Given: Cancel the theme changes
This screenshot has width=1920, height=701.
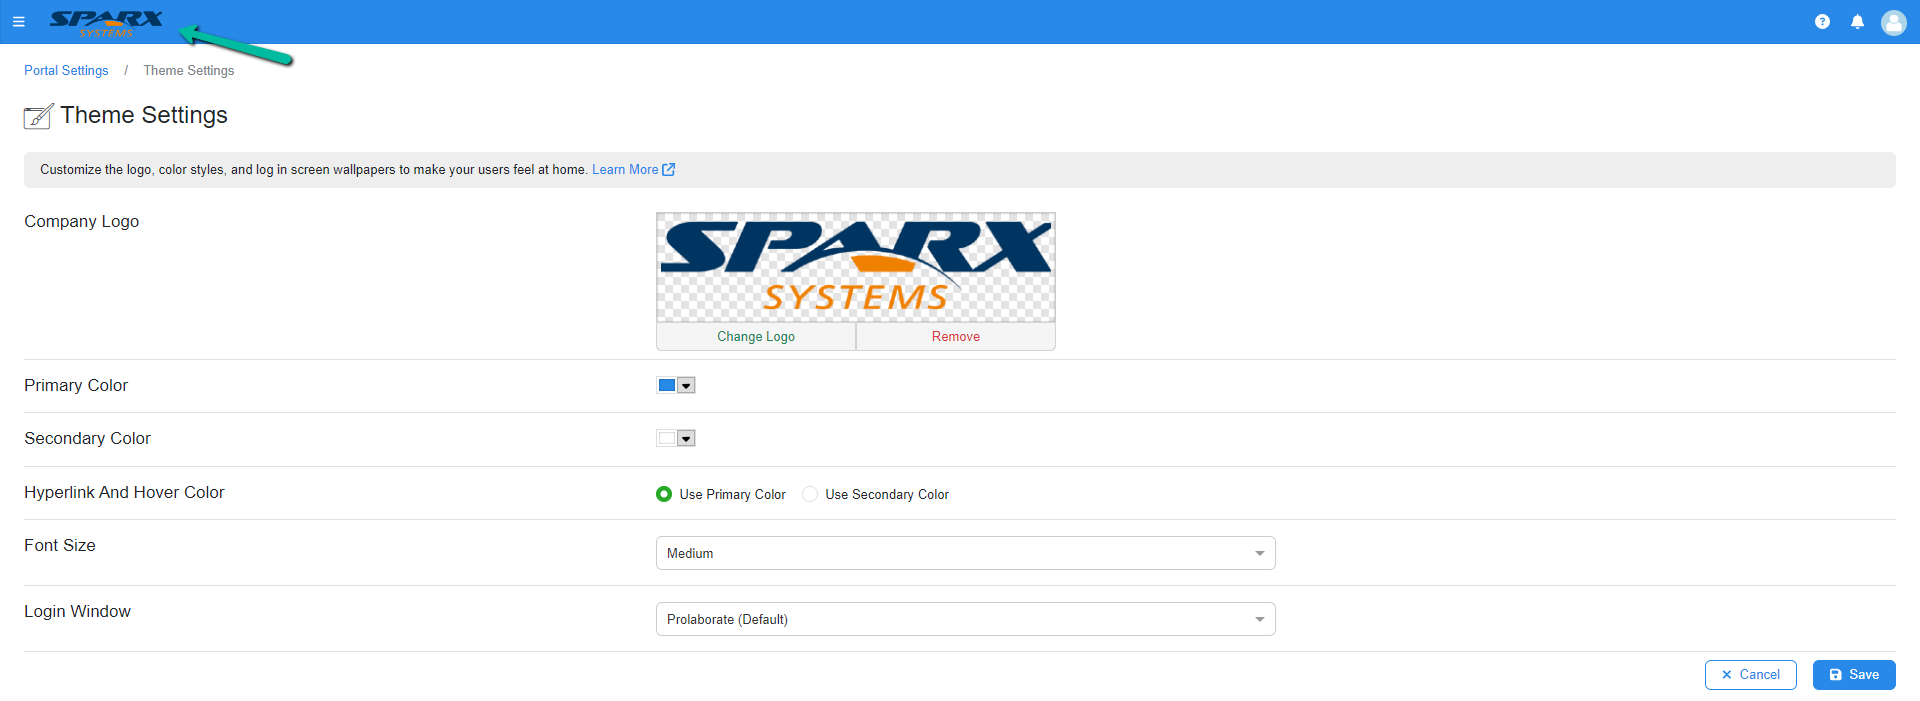Looking at the screenshot, I should tap(1751, 675).
